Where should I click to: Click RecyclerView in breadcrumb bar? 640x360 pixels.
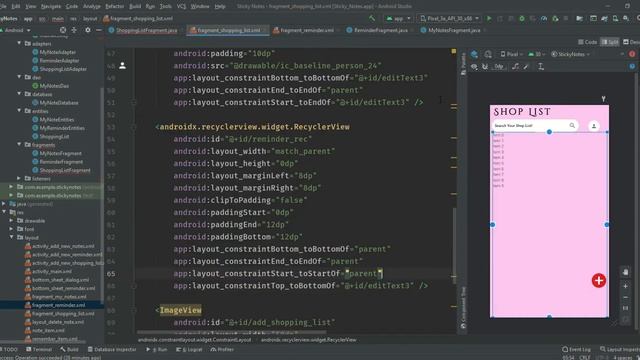click(x=309, y=340)
